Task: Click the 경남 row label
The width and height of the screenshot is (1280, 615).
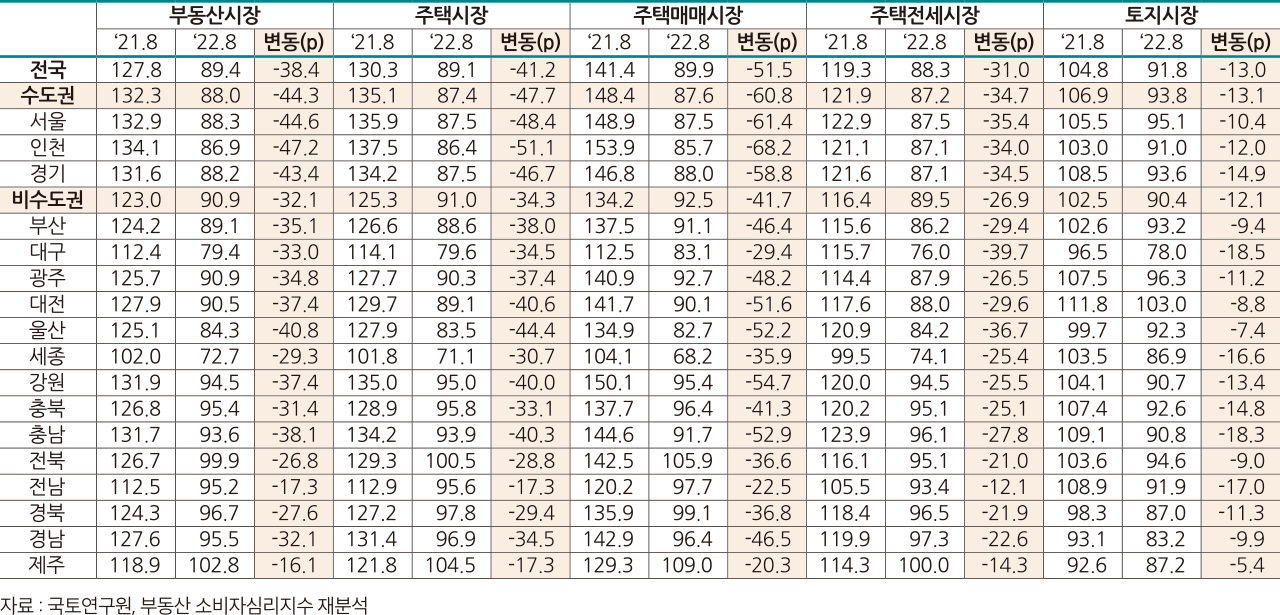Action: click(48, 538)
